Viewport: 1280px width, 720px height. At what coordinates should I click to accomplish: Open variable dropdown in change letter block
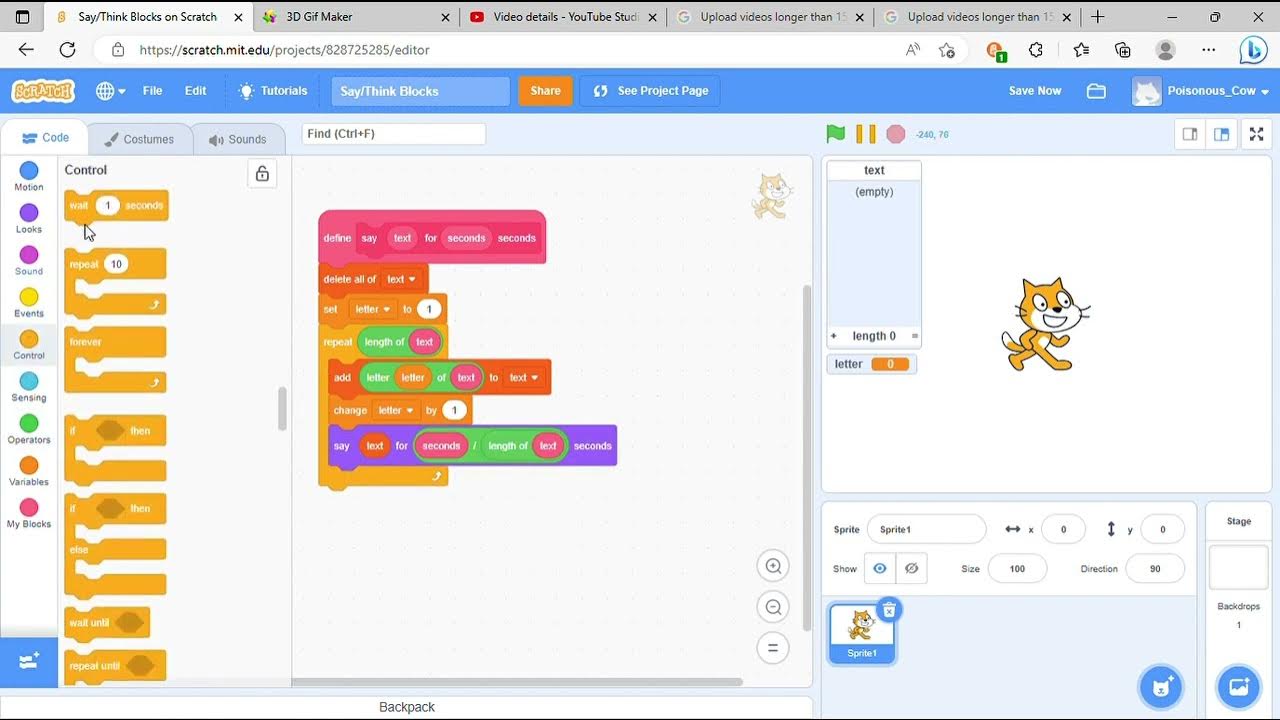click(x=396, y=410)
